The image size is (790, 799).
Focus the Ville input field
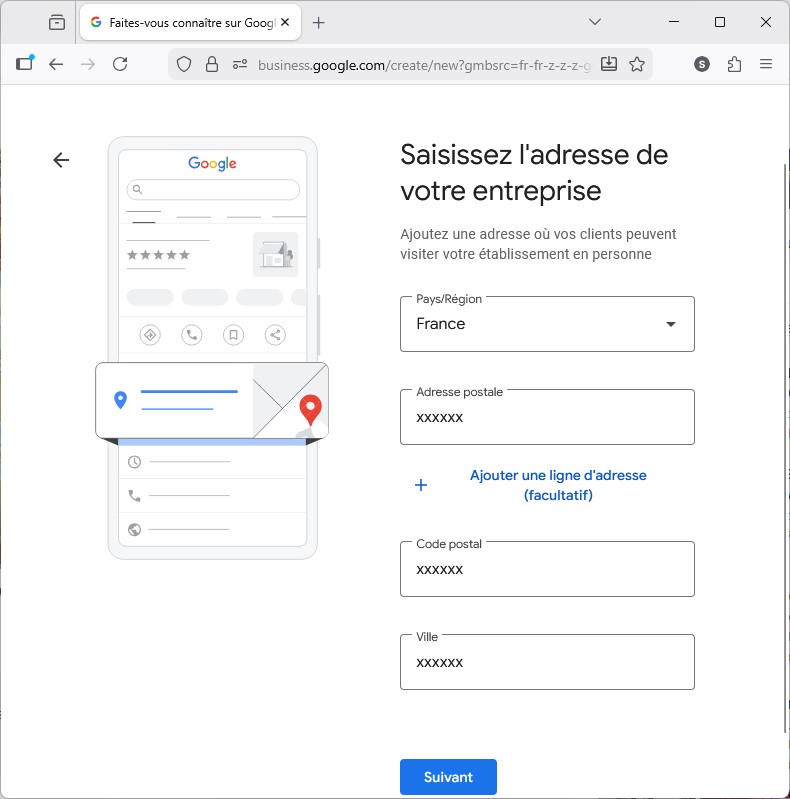point(547,662)
